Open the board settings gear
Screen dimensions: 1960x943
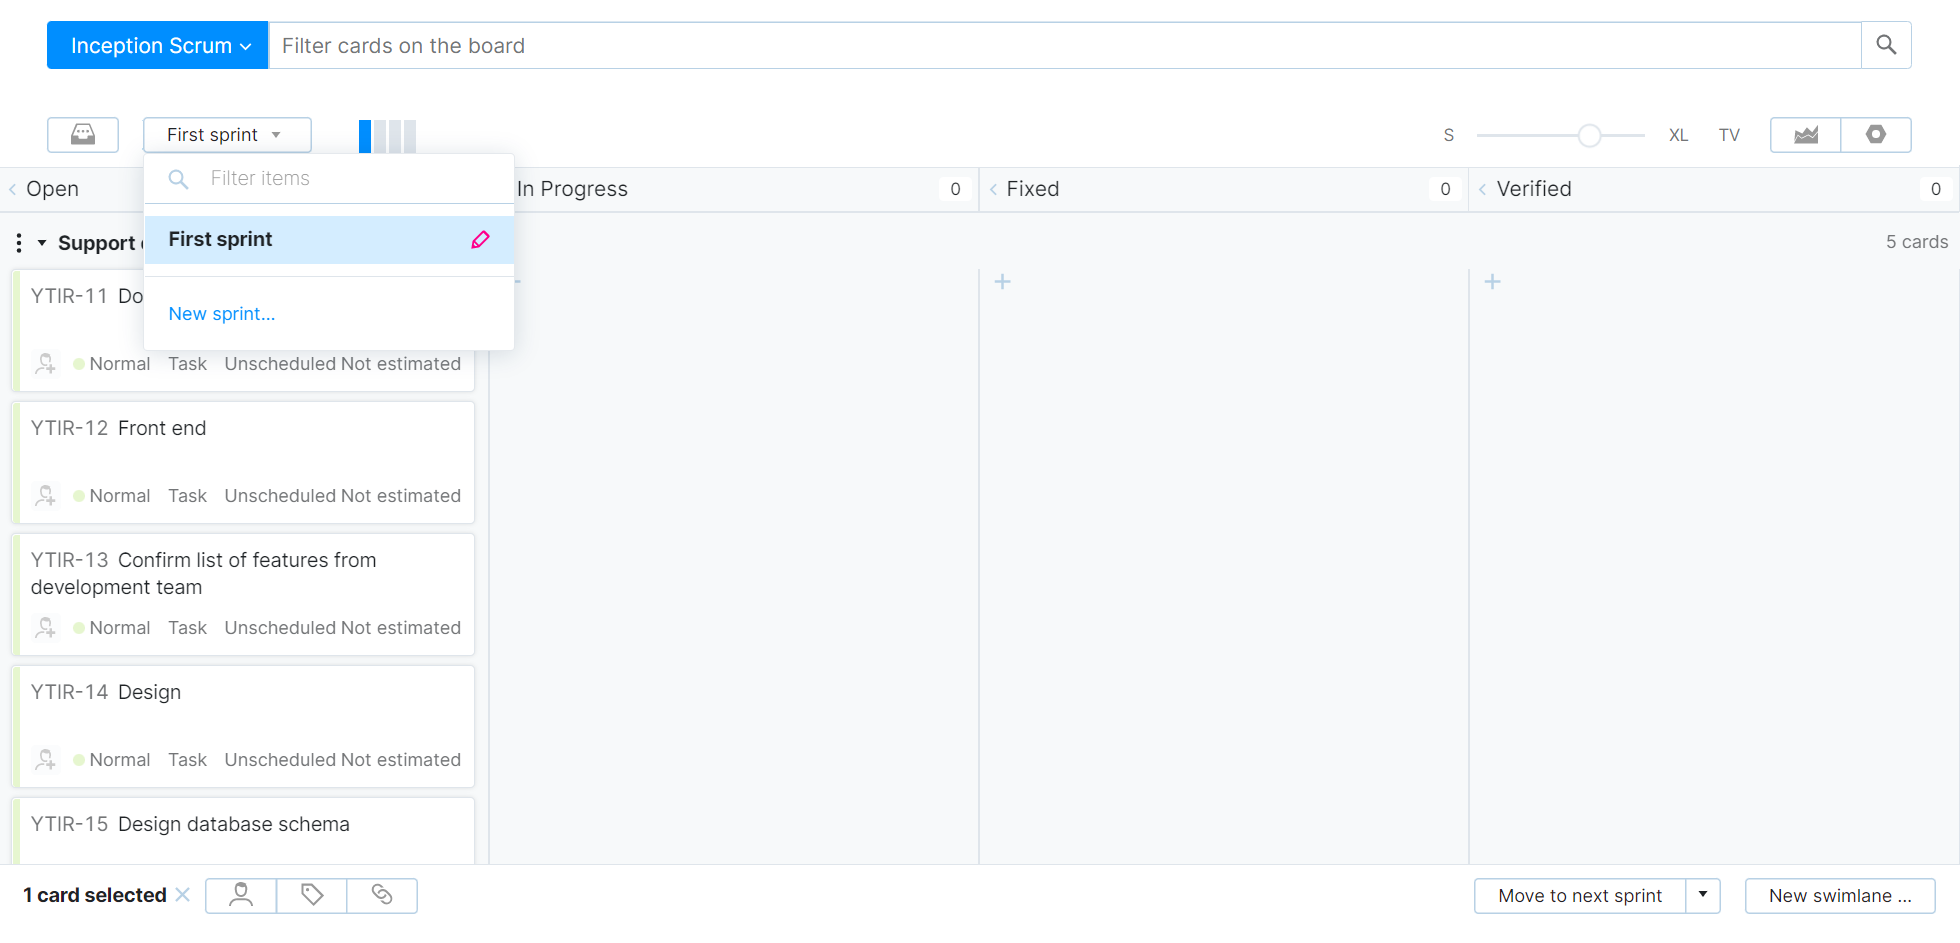[x=1876, y=134]
